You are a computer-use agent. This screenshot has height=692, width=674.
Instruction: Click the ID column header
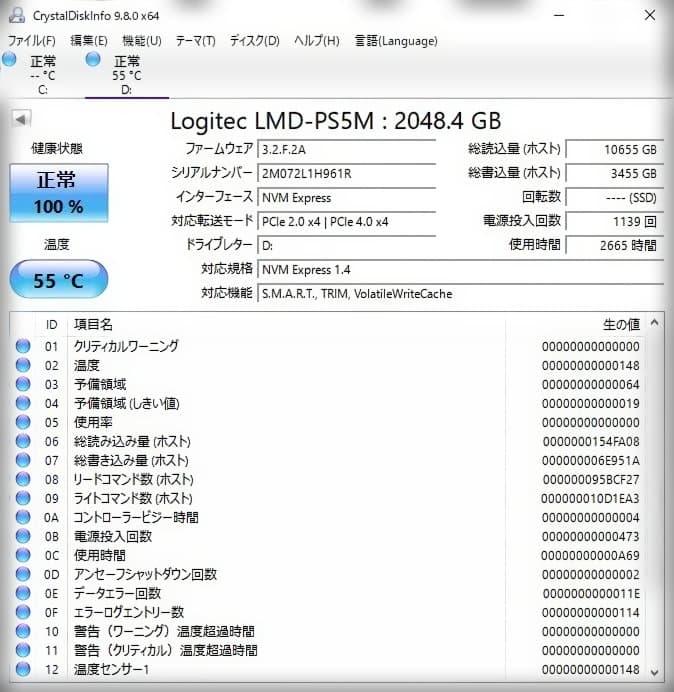click(x=51, y=325)
